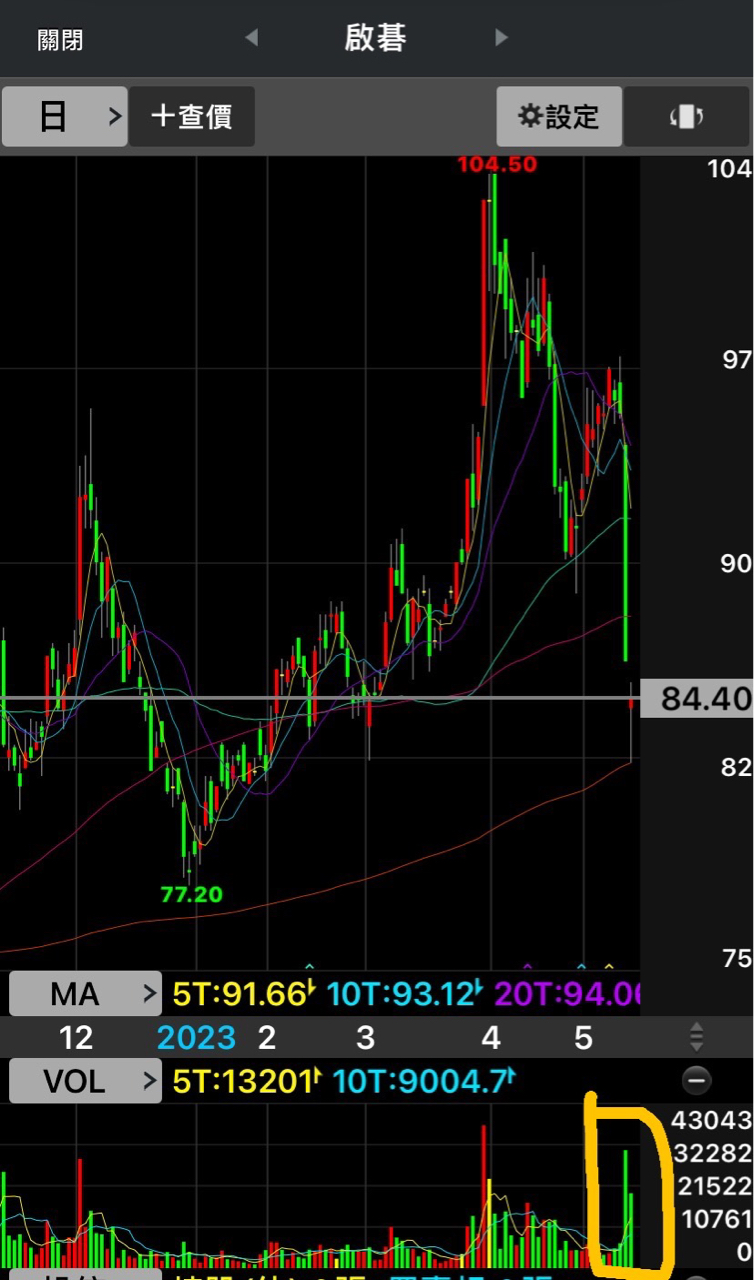
Task: Tap the up-down resize arrows icon
Action: (x=697, y=1037)
